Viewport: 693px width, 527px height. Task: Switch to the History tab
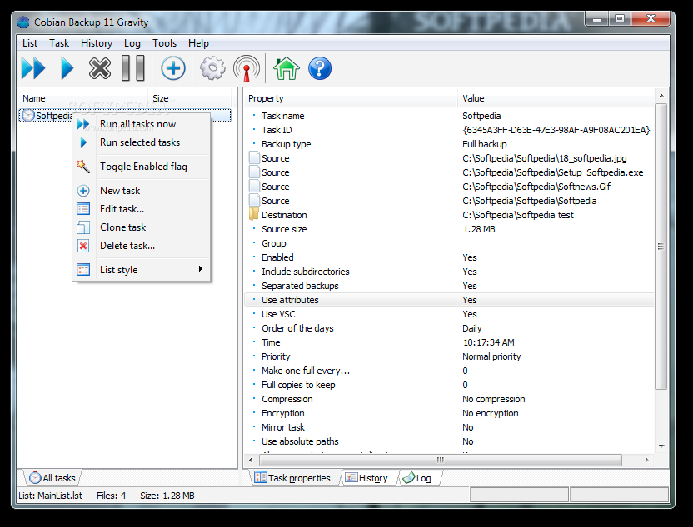369,478
